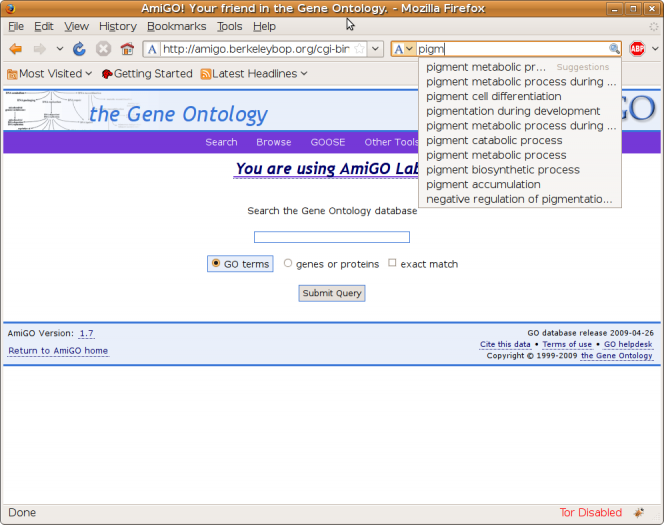Viewport: 664px width, 525px height.
Task: Click the Adblock Plus ABP icon
Action: point(637,49)
